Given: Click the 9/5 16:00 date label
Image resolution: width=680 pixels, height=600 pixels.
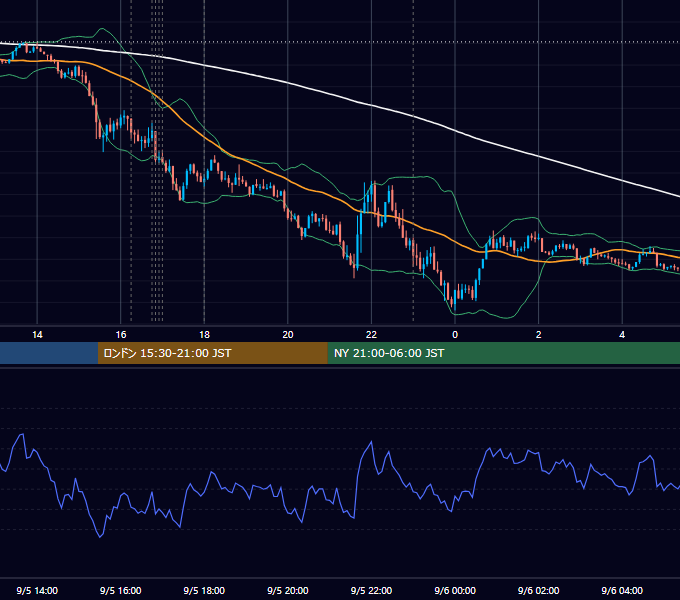Looking at the screenshot, I should 121,590.
